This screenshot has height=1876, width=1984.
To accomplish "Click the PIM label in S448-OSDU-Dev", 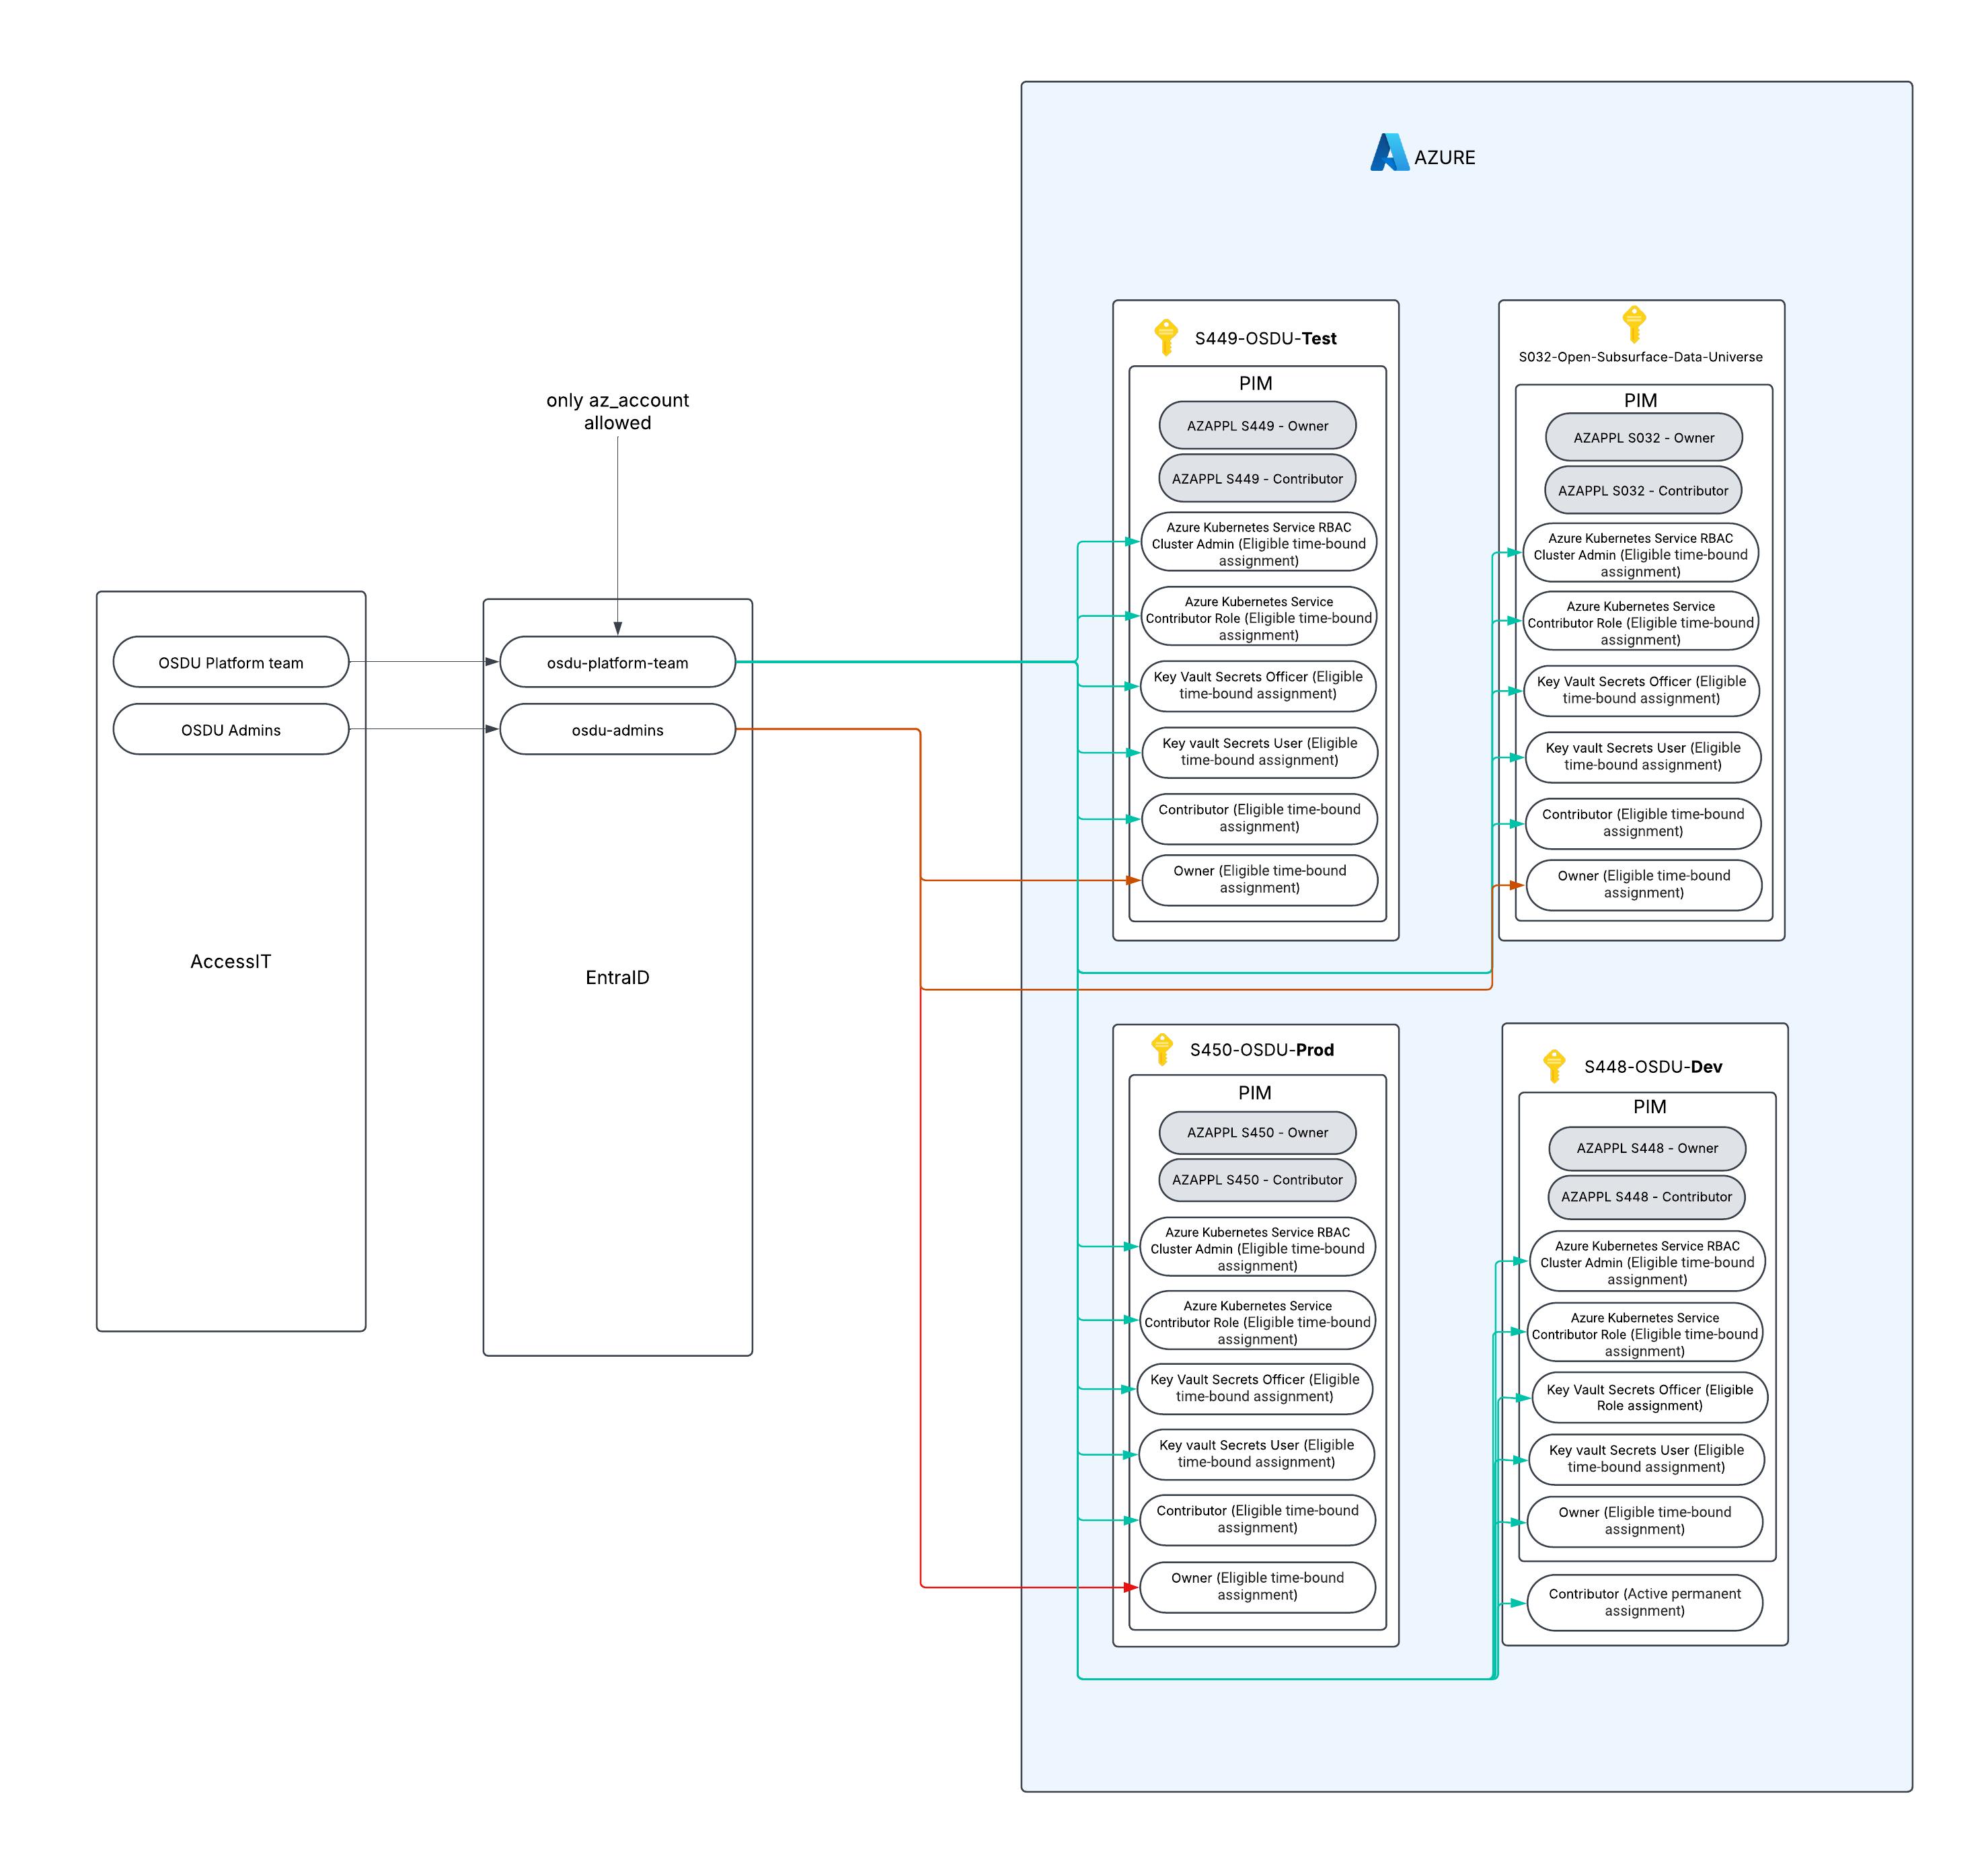I will point(1650,1106).
